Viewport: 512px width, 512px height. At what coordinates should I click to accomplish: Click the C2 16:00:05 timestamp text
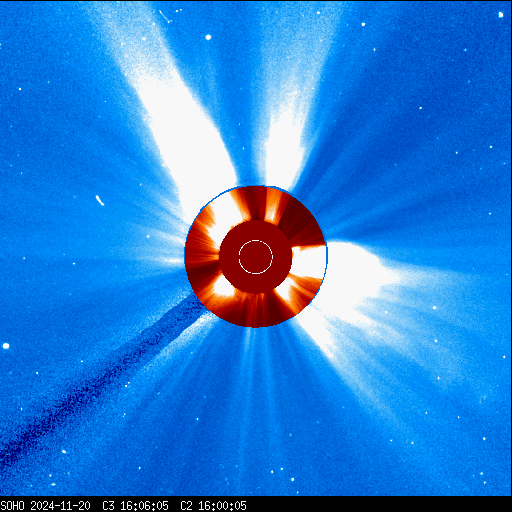tap(213, 506)
